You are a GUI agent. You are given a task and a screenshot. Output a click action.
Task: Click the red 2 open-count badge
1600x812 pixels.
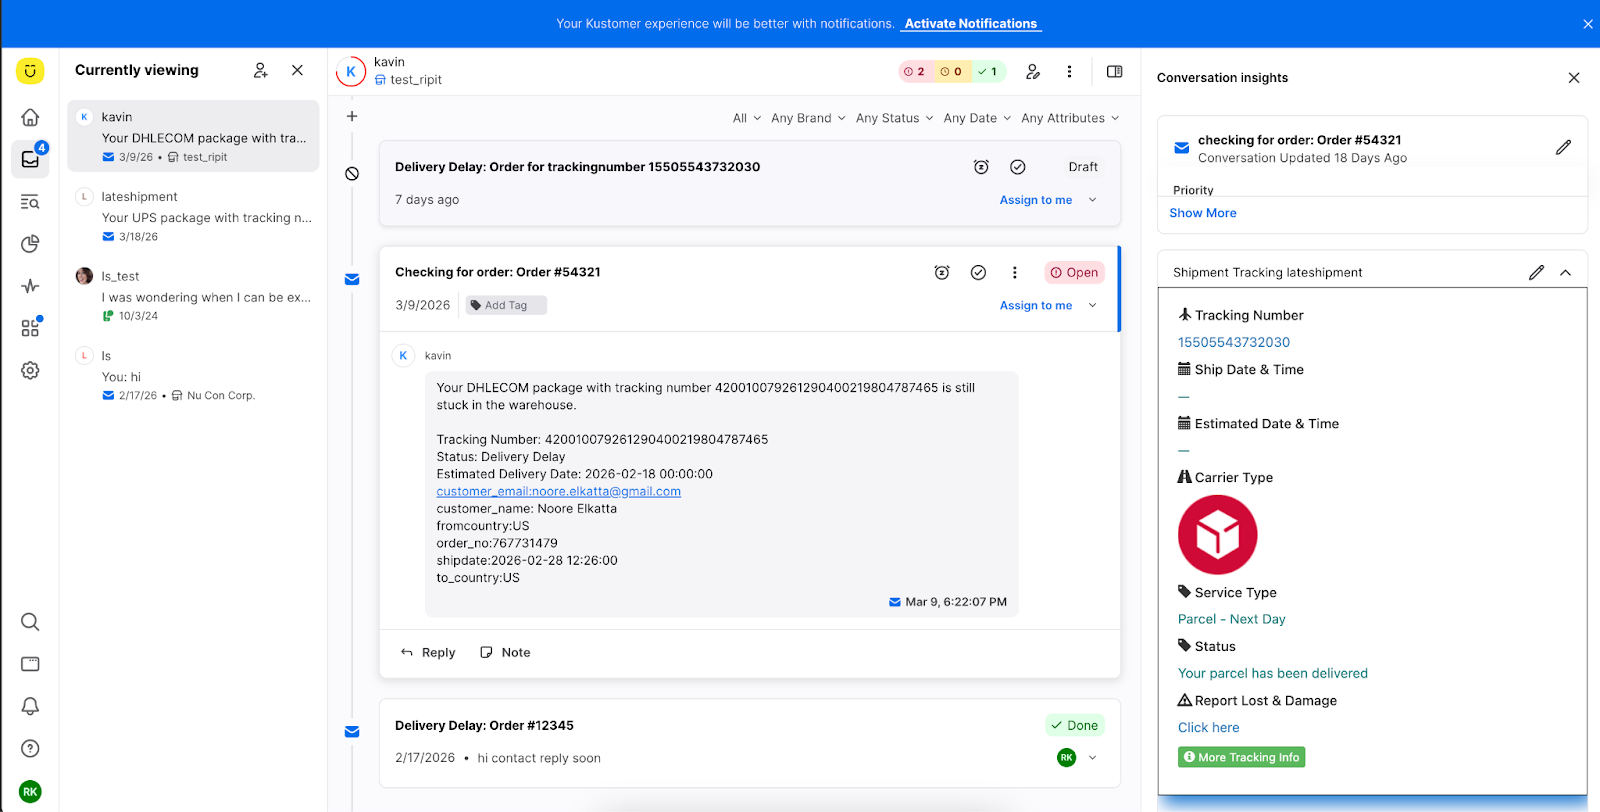coord(914,72)
